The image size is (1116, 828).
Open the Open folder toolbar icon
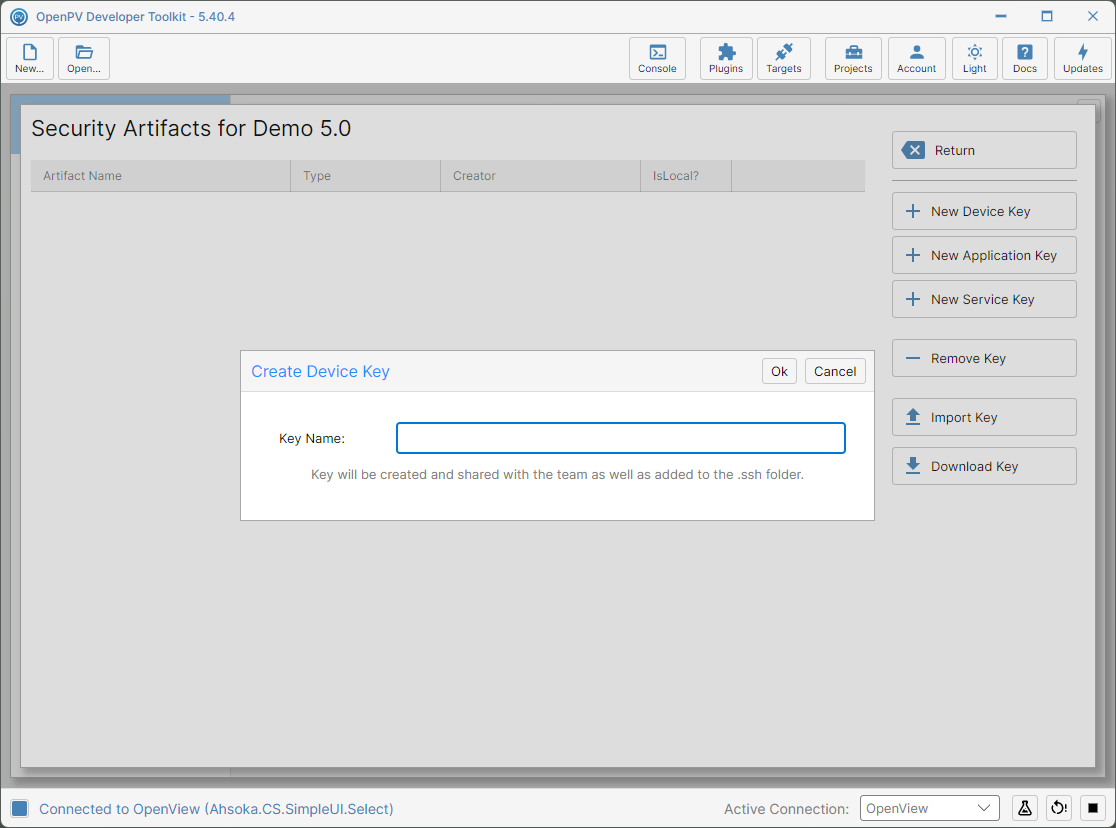tap(84, 58)
